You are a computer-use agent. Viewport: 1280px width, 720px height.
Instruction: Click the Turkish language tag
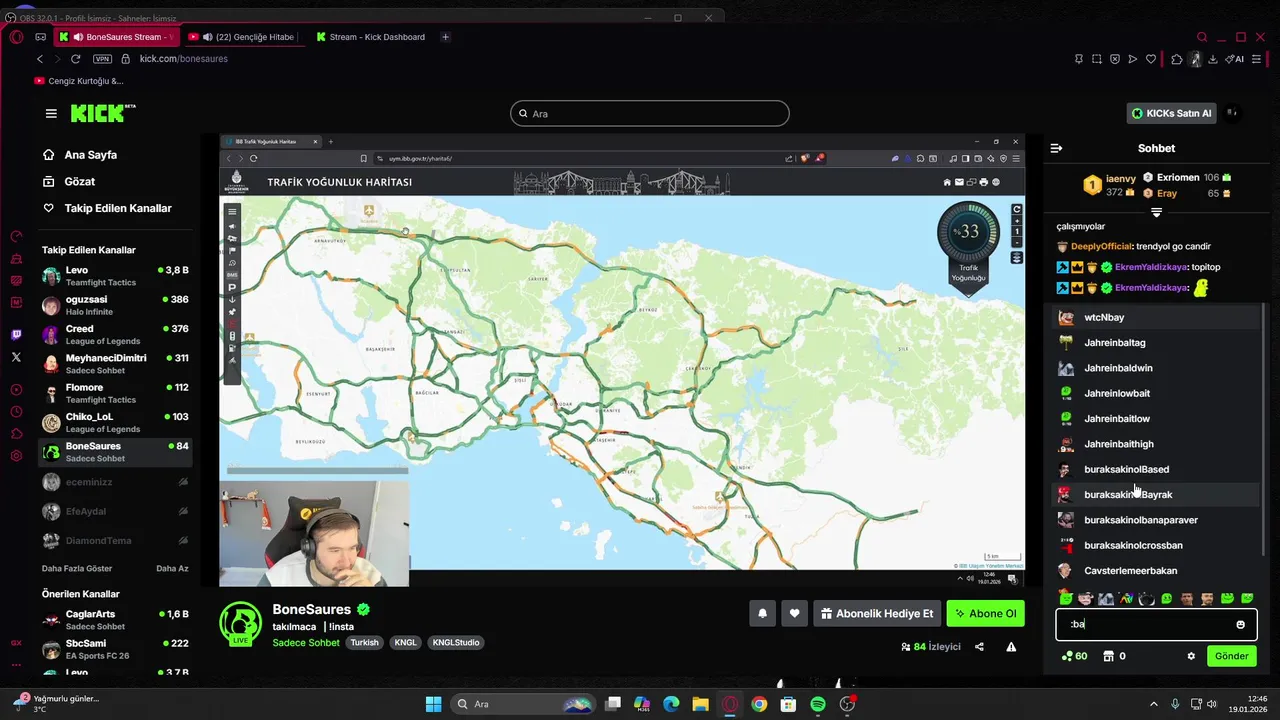coord(364,642)
